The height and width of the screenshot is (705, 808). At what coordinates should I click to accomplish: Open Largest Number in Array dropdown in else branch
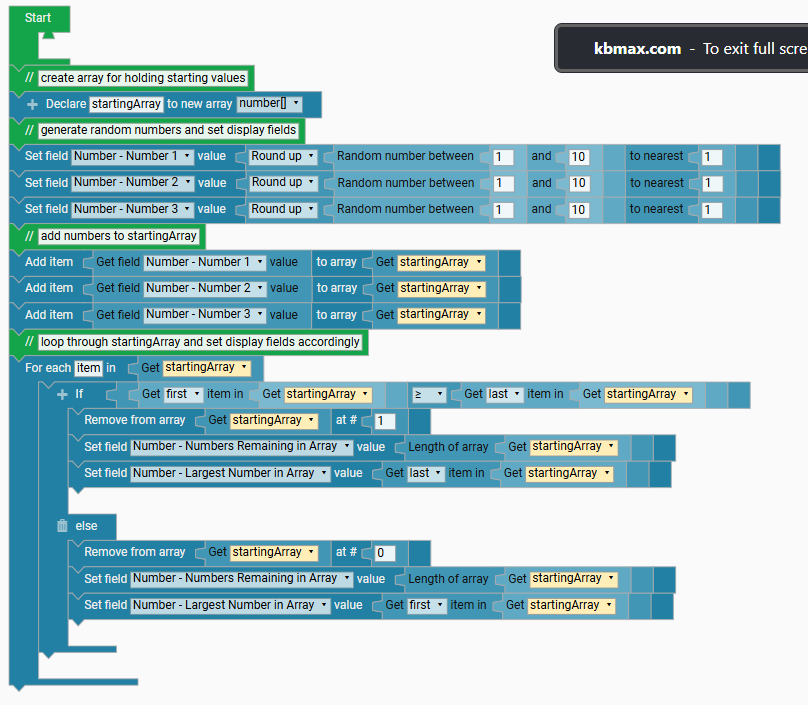pos(230,605)
